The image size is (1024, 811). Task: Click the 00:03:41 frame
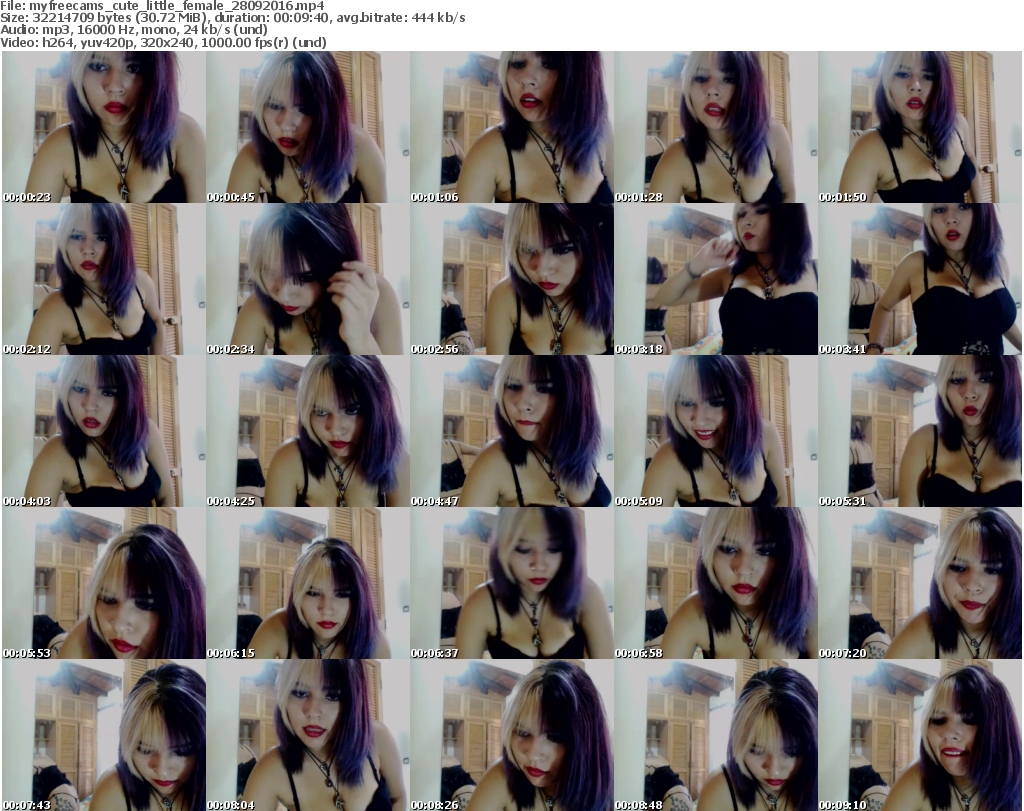tap(920, 279)
